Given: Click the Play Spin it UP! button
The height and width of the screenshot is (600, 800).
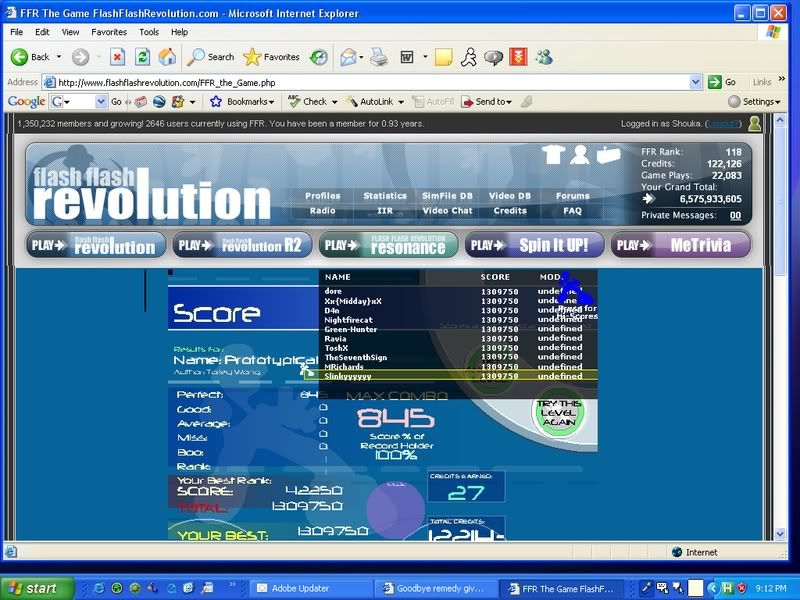Looking at the screenshot, I should 532,245.
